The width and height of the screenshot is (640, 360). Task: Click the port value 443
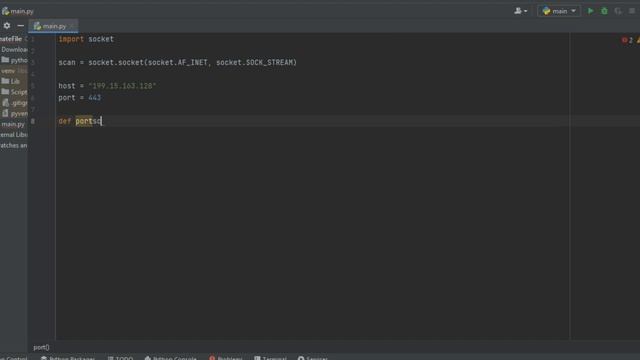coord(94,98)
